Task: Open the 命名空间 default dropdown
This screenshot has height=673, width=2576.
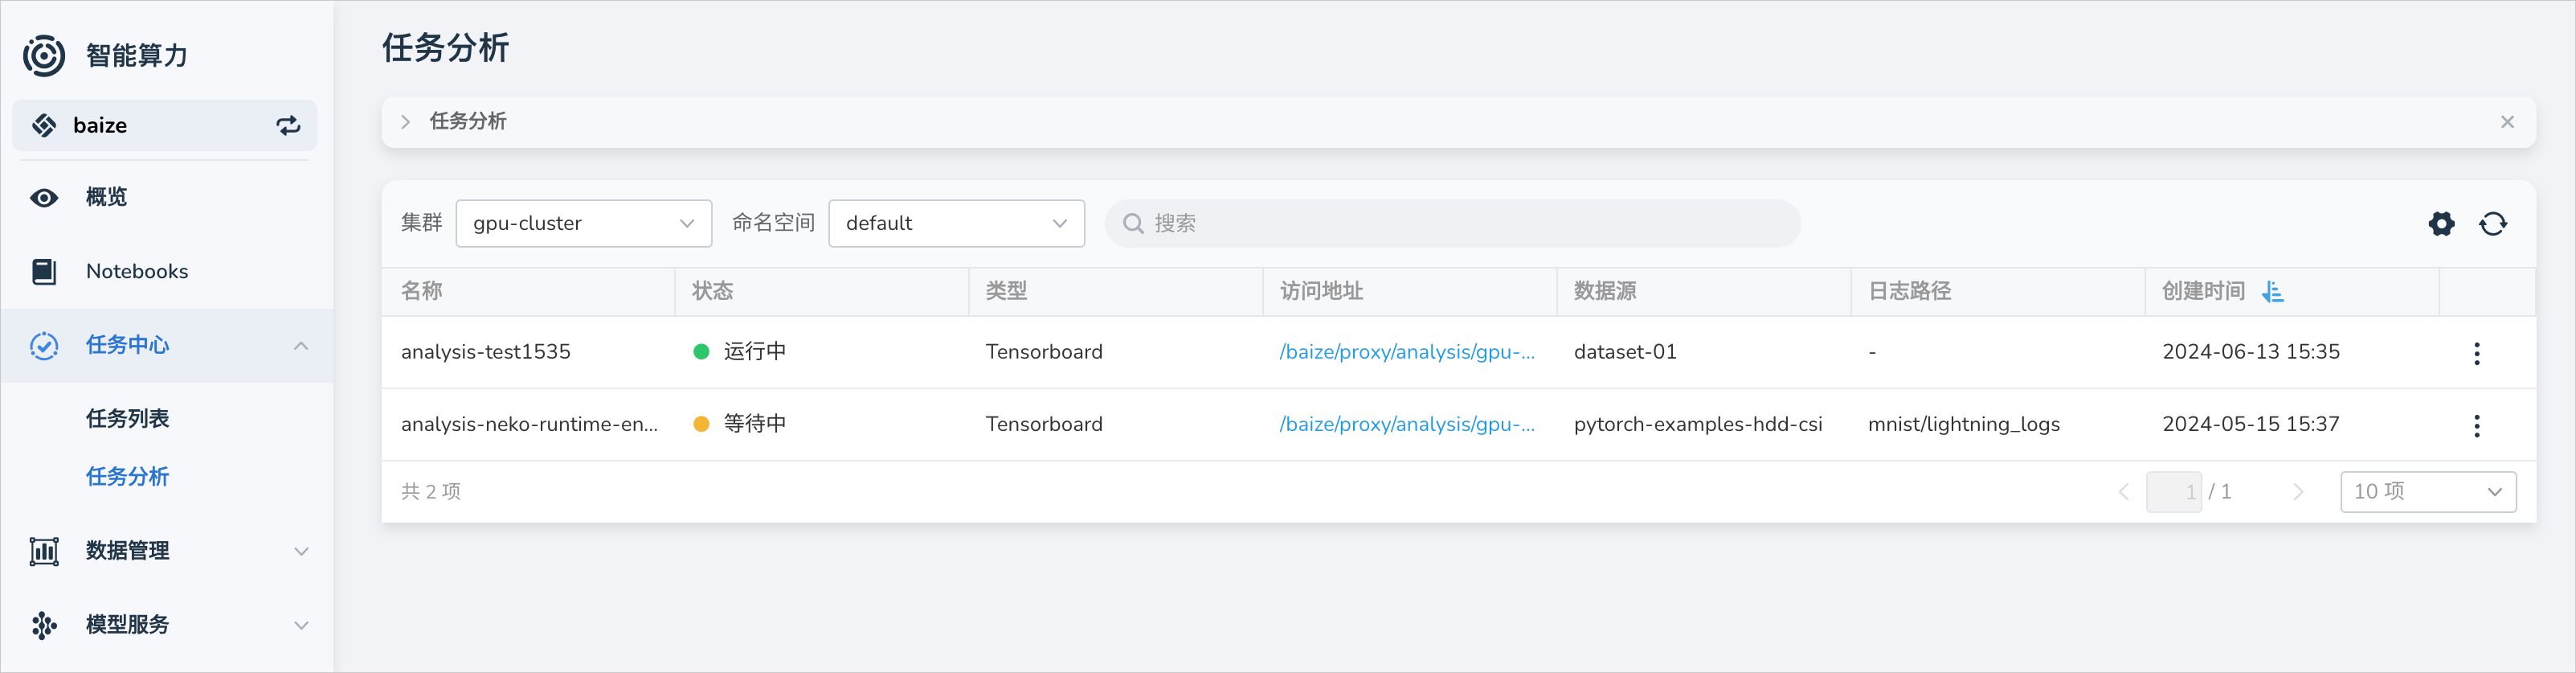Action: tap(956, 223)
